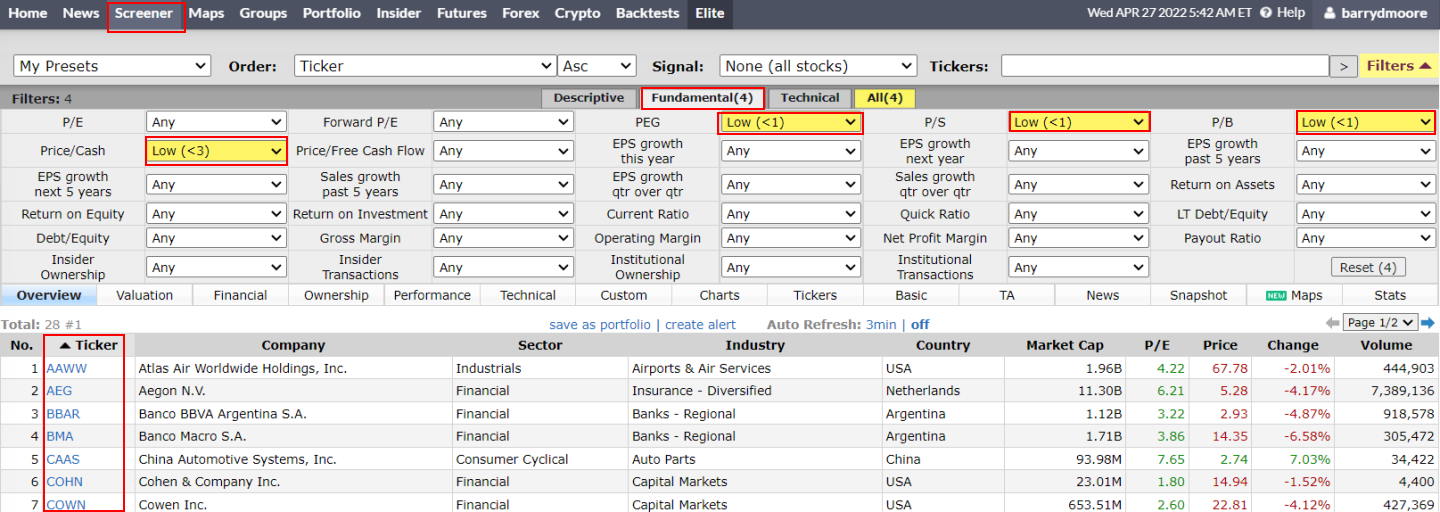Click the tickers submit arrow button
This screenshot has width=1440, height=512.
coord(1343,66)
